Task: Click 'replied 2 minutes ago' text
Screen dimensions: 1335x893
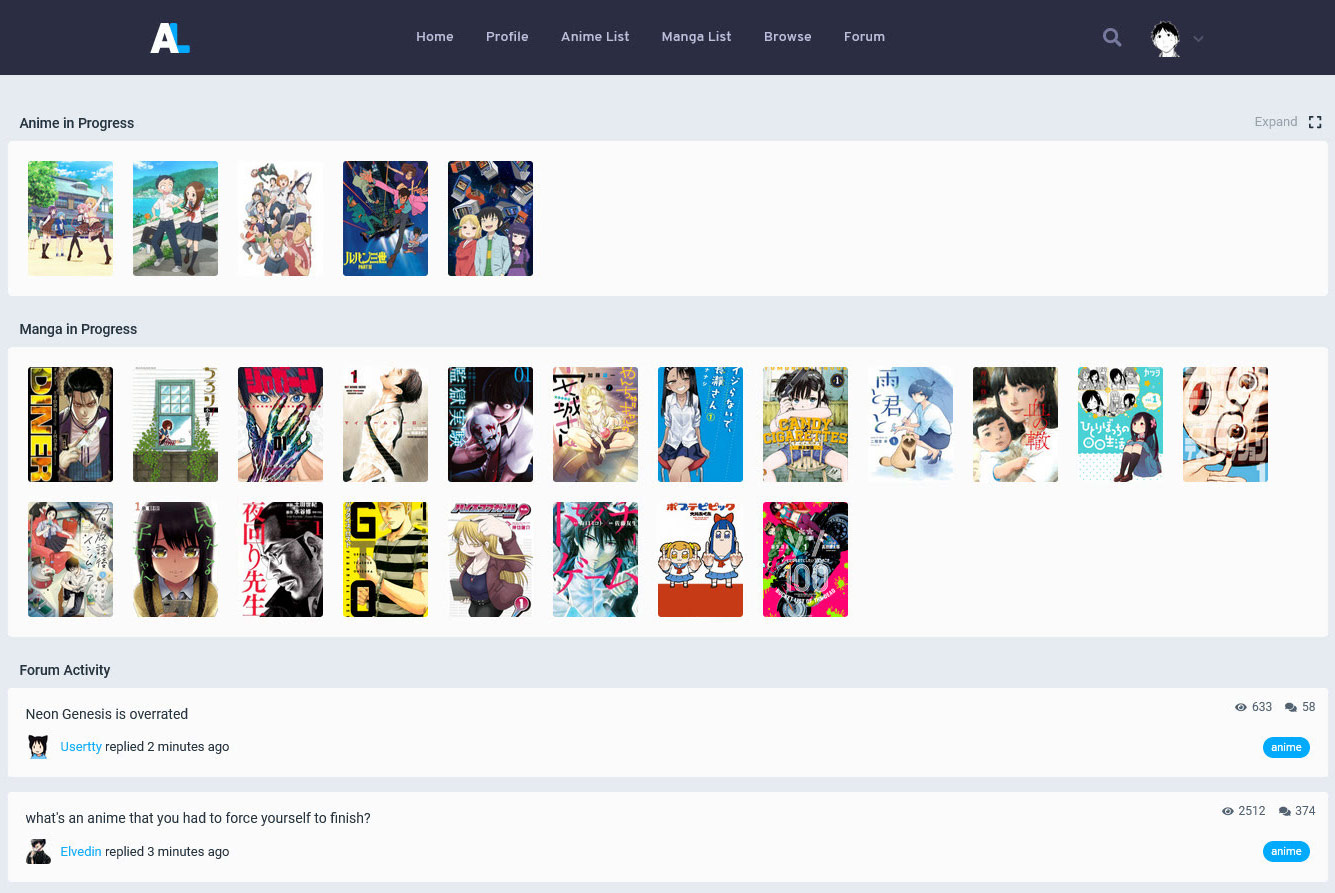Action: coord(167,747)
